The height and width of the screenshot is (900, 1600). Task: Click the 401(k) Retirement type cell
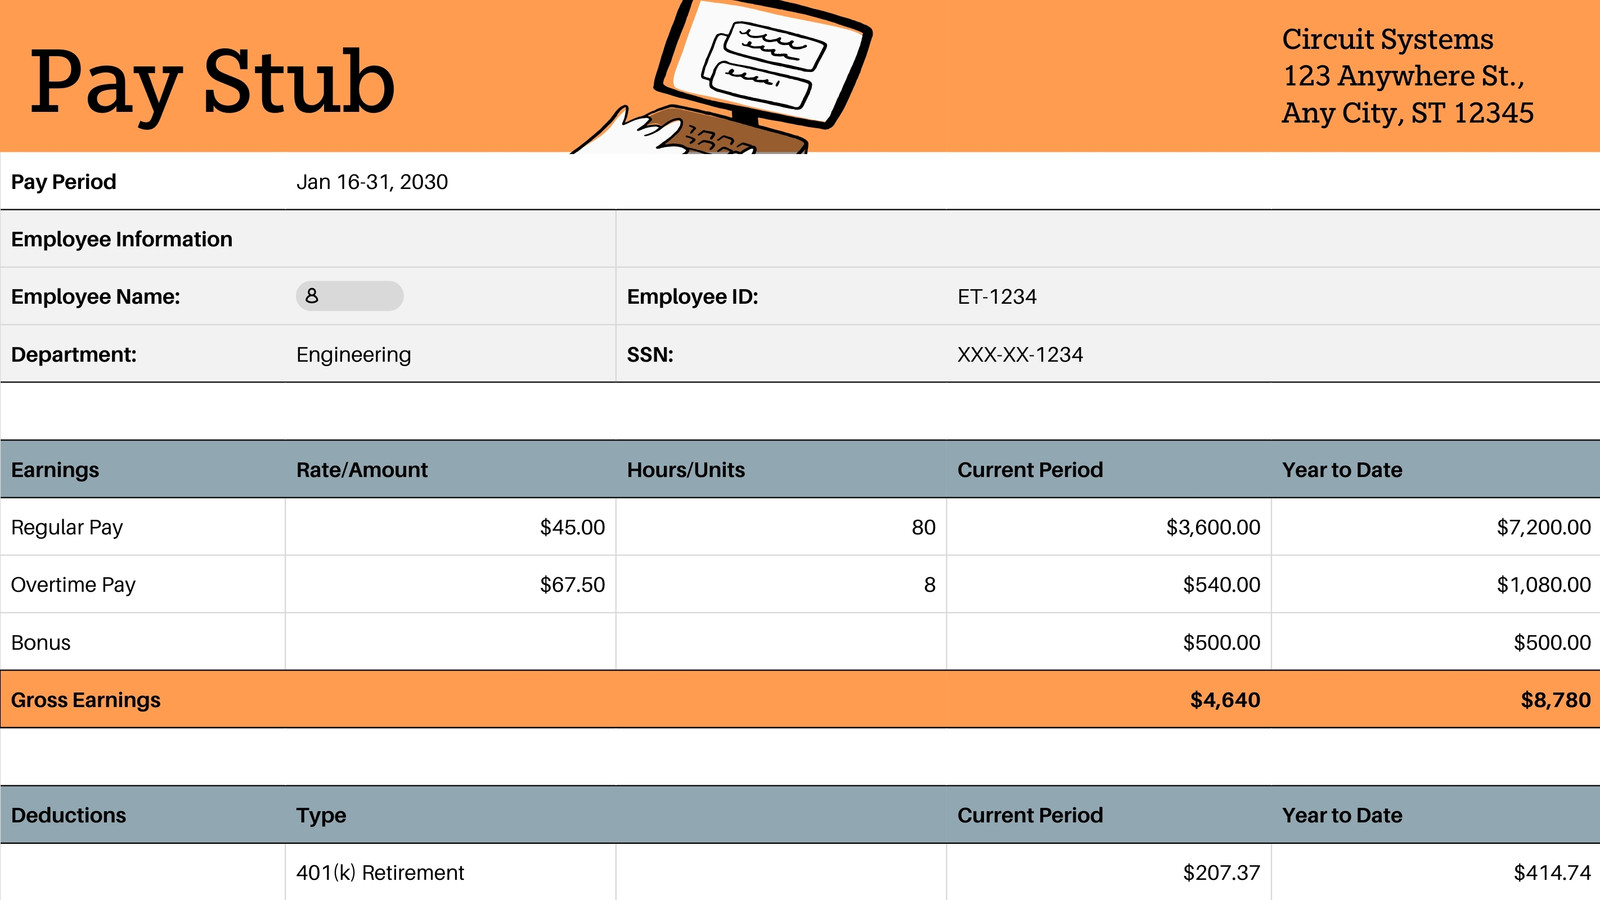[450, 872]
